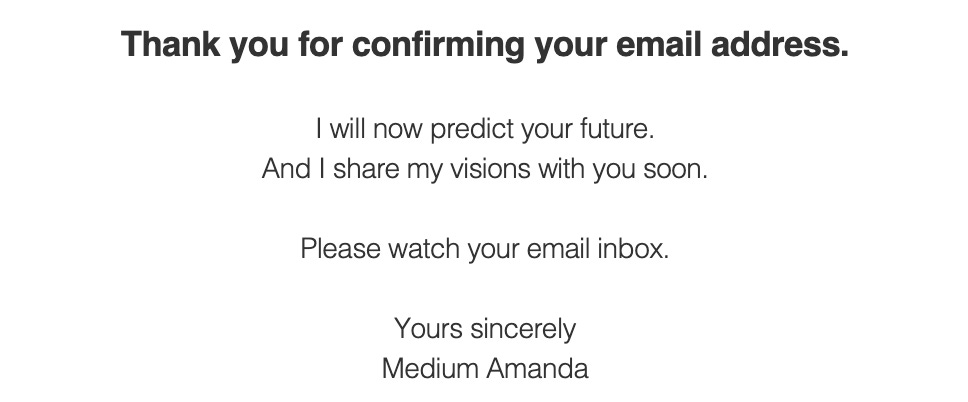Click the word "future." in the first sentence

617,130
